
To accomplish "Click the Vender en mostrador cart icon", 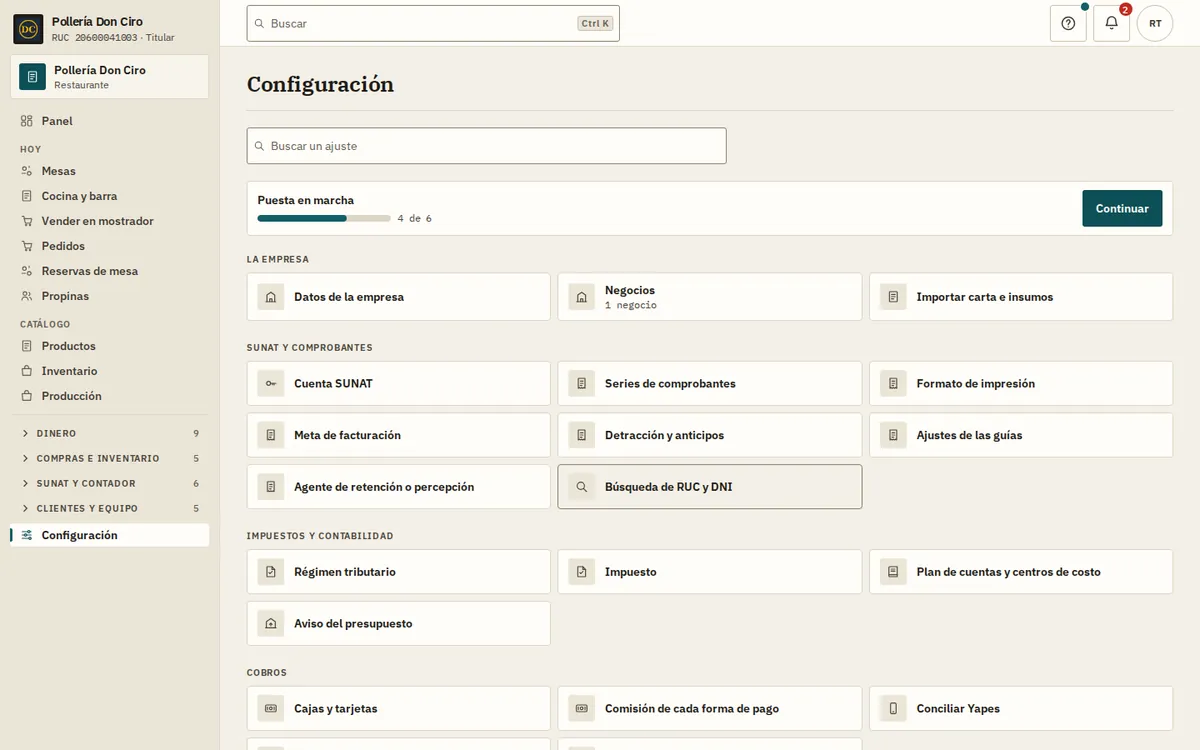I will click(x=27, y=221).
